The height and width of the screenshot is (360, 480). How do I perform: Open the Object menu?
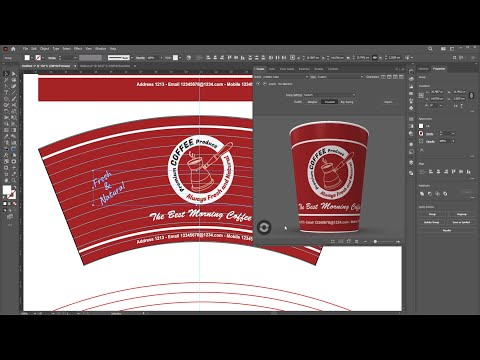44,49
